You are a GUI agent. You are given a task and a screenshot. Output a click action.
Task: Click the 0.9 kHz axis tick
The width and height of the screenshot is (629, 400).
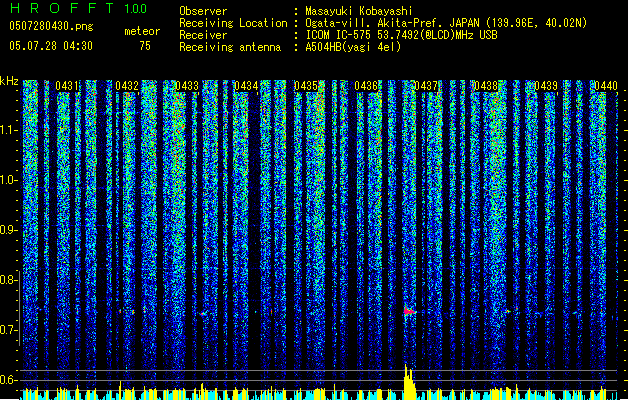(x=9, y=230)
